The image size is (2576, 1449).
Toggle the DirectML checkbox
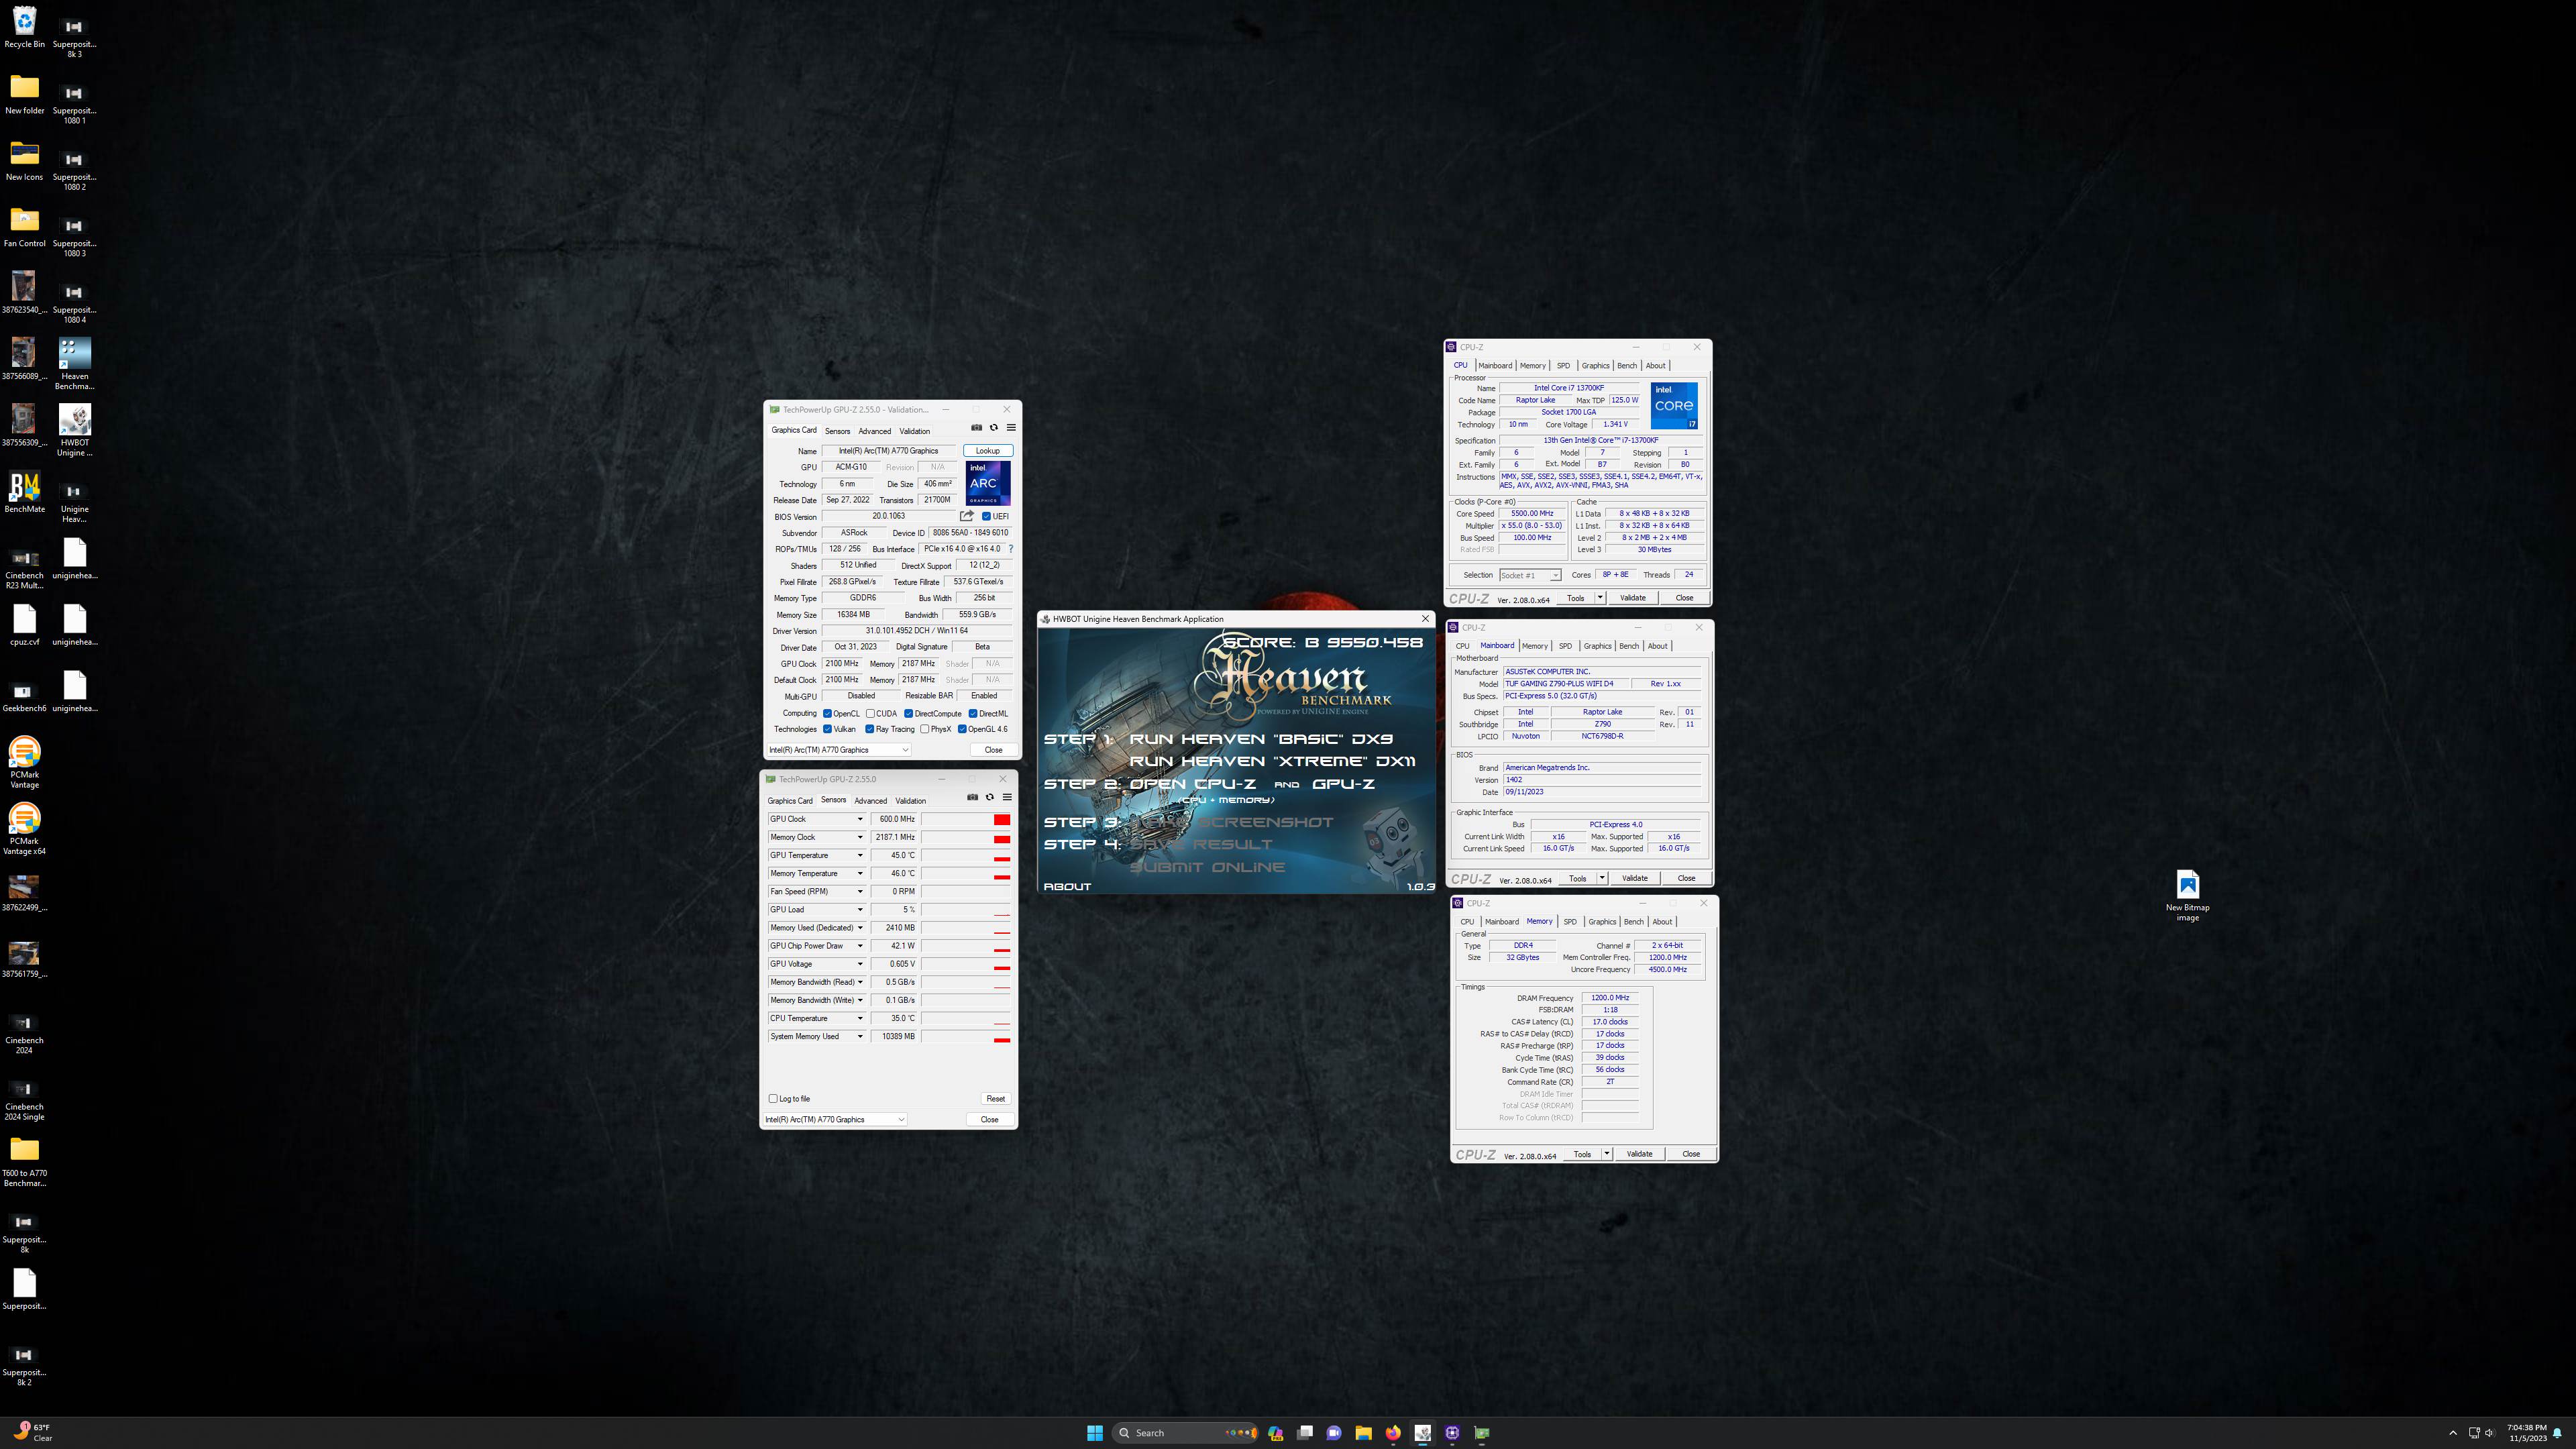pos(973,714)
